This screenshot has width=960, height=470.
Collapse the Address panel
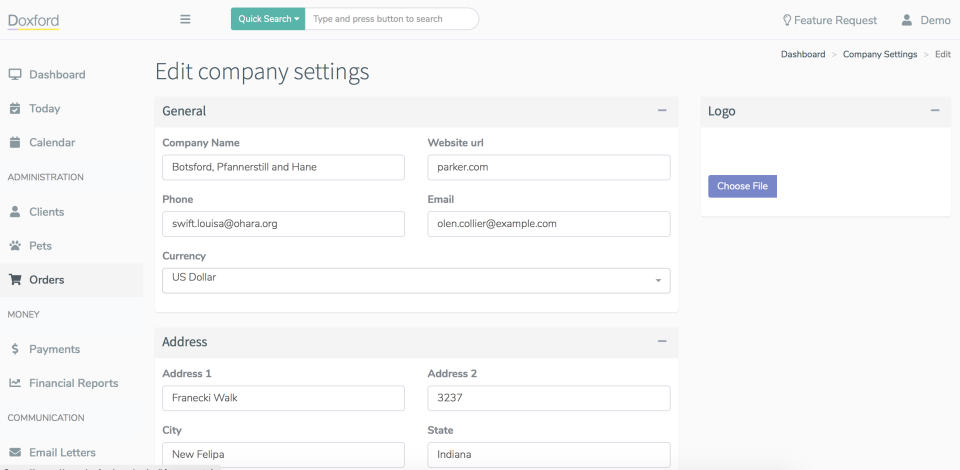pos(662,341)
